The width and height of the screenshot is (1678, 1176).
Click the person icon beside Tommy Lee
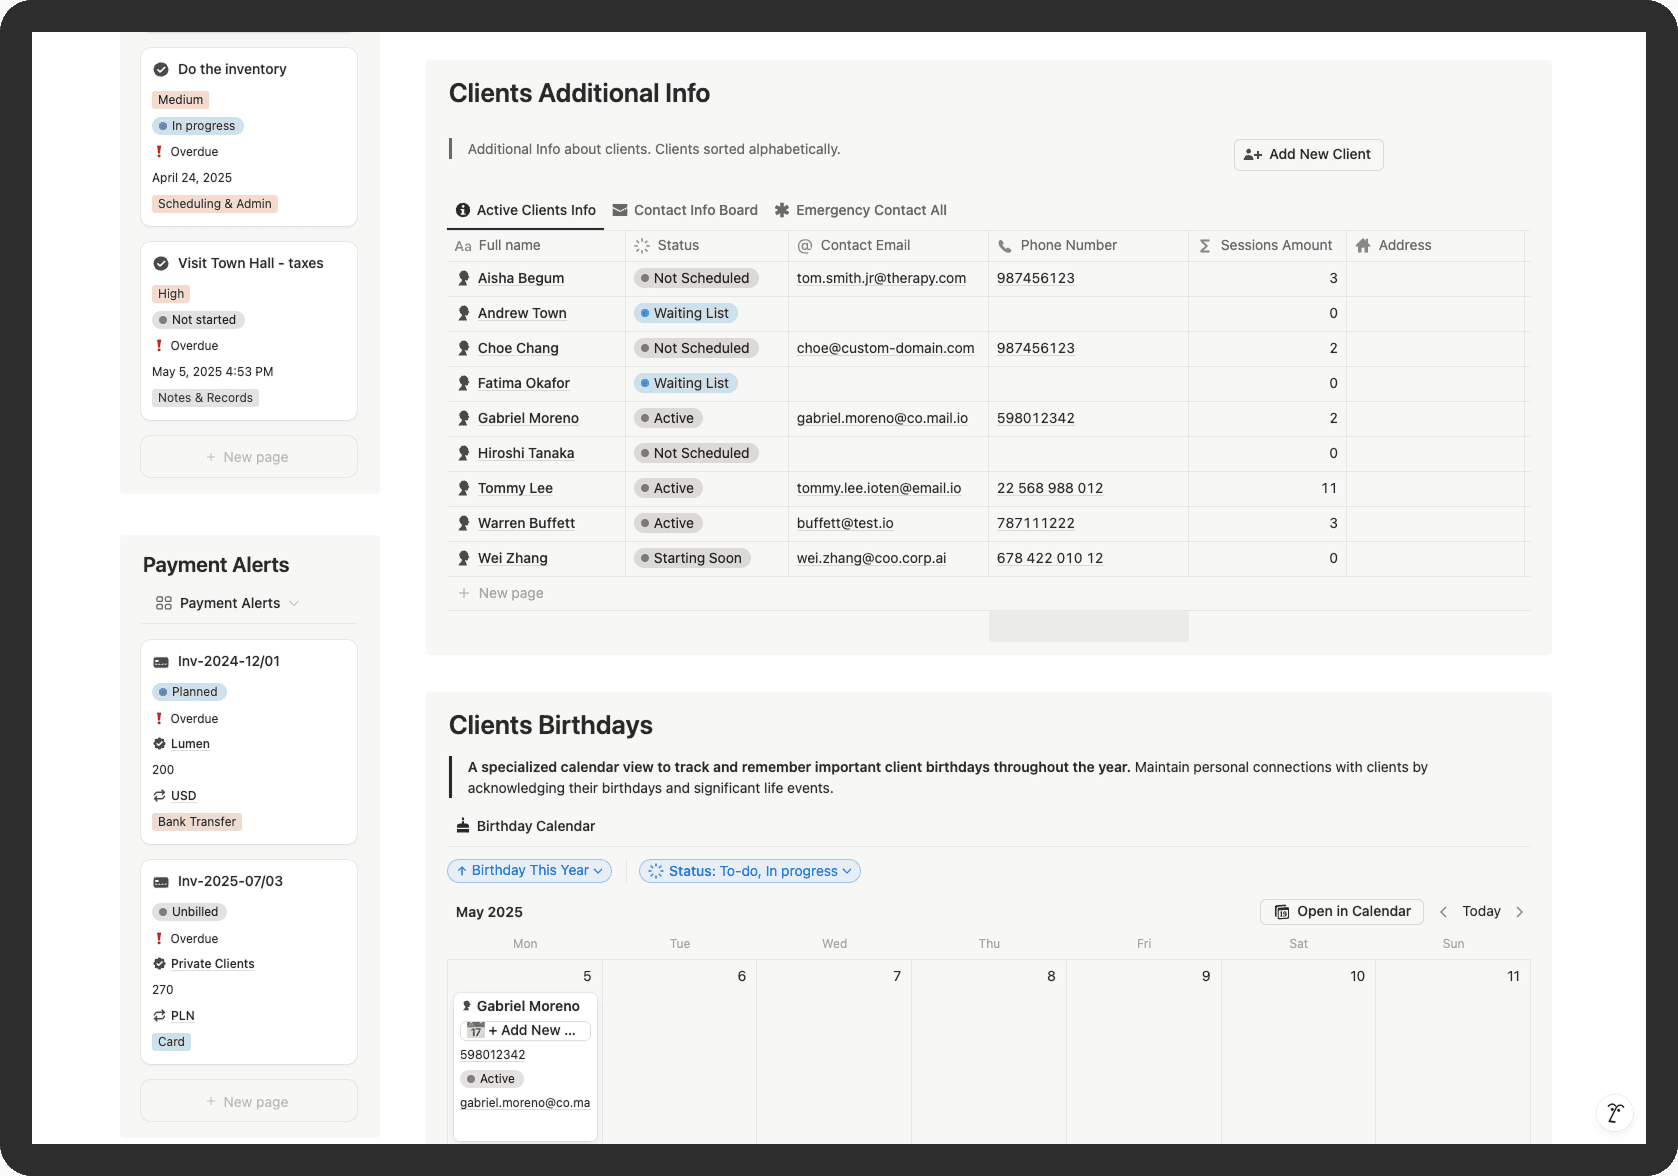(x=464, y=488)
